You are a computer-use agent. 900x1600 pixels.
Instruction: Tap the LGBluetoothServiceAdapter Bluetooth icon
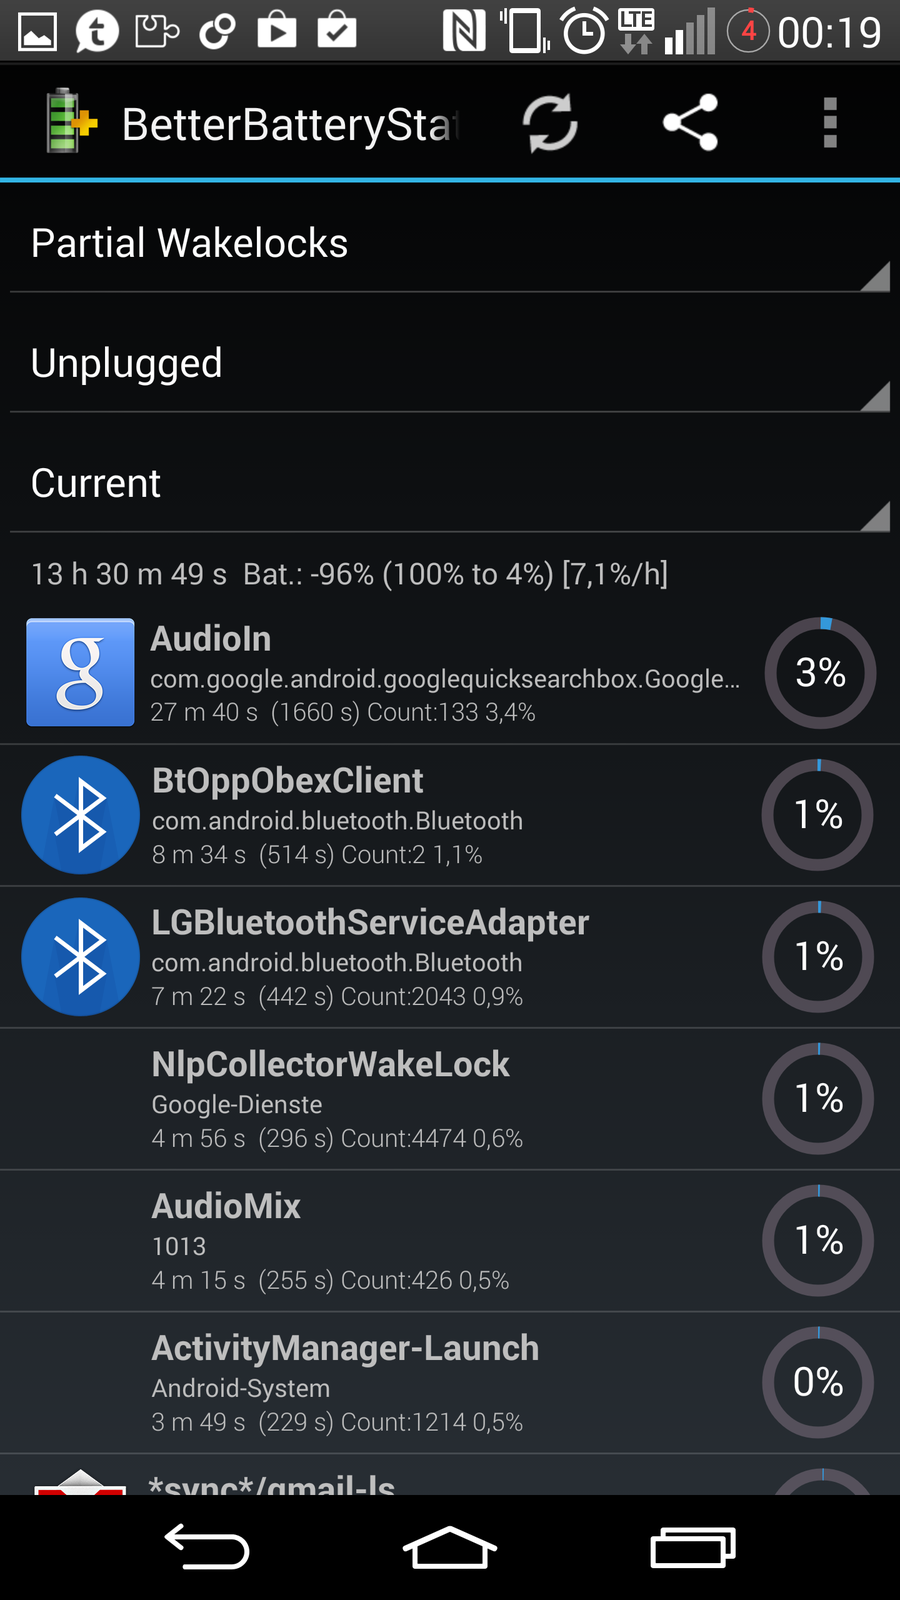[80, 957]
